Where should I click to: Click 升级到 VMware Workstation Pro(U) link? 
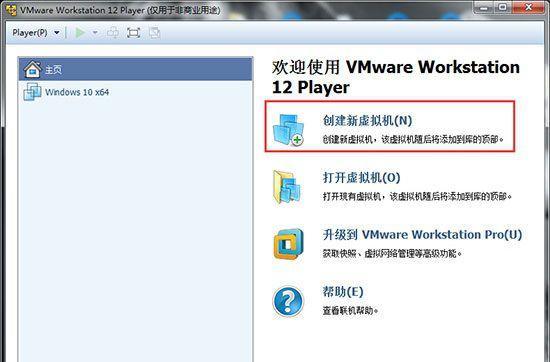[422, 235]
